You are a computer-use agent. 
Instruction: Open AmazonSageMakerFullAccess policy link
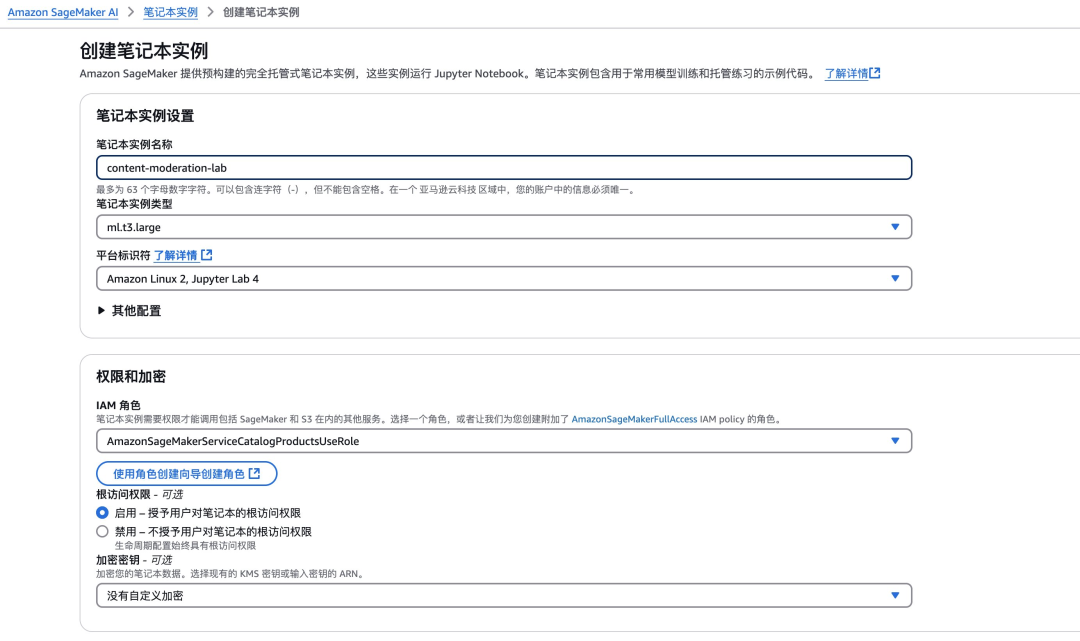(x=634, y=419)
